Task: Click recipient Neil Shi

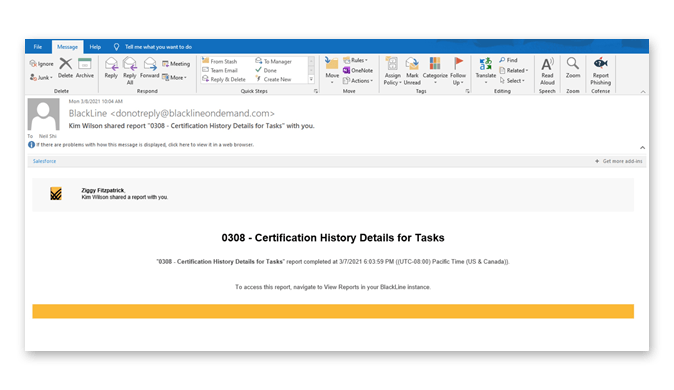Action: pos(48,136)
